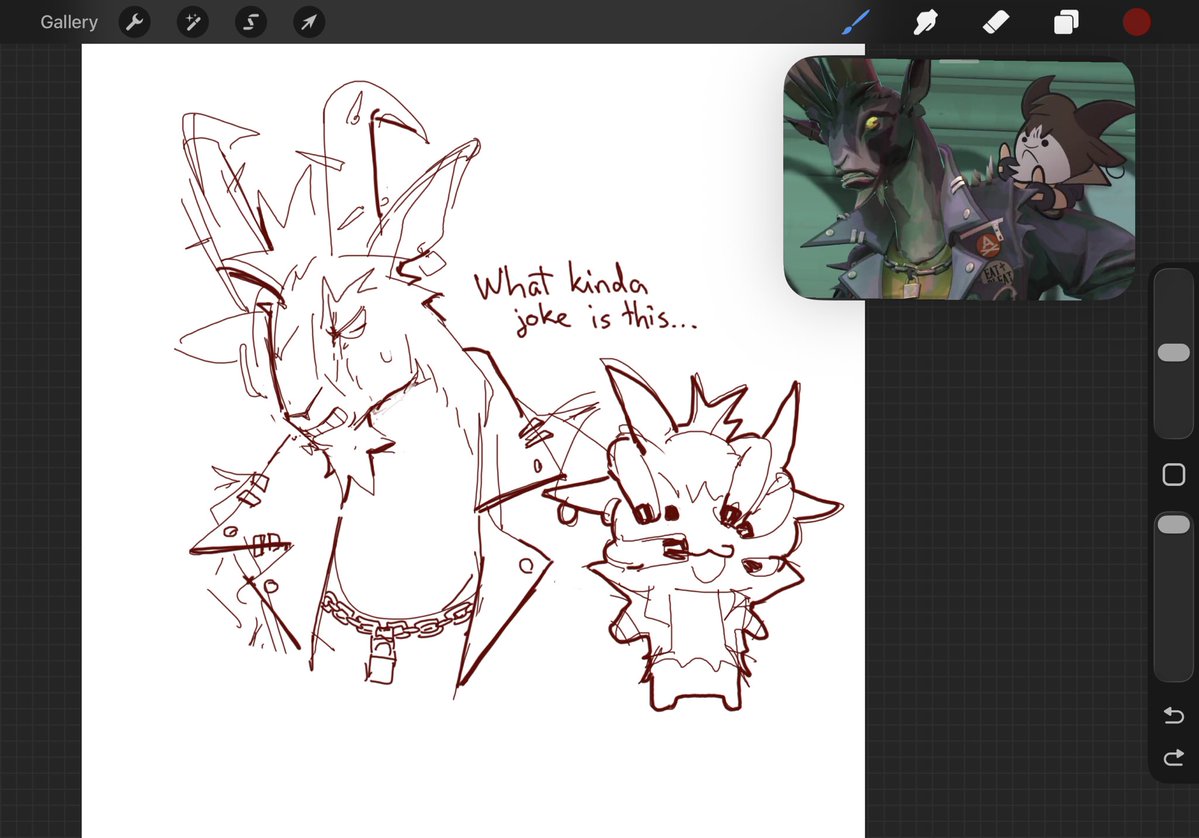Open the Adjustments magic wand menu
The height and width of the screenshot is (838, 1199).
(x=193, y=22)
